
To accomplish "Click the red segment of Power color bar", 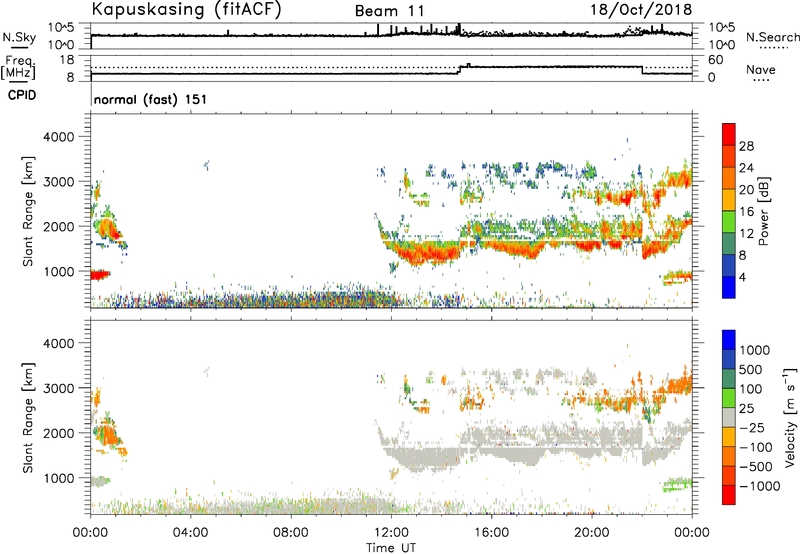I will 729,134.
